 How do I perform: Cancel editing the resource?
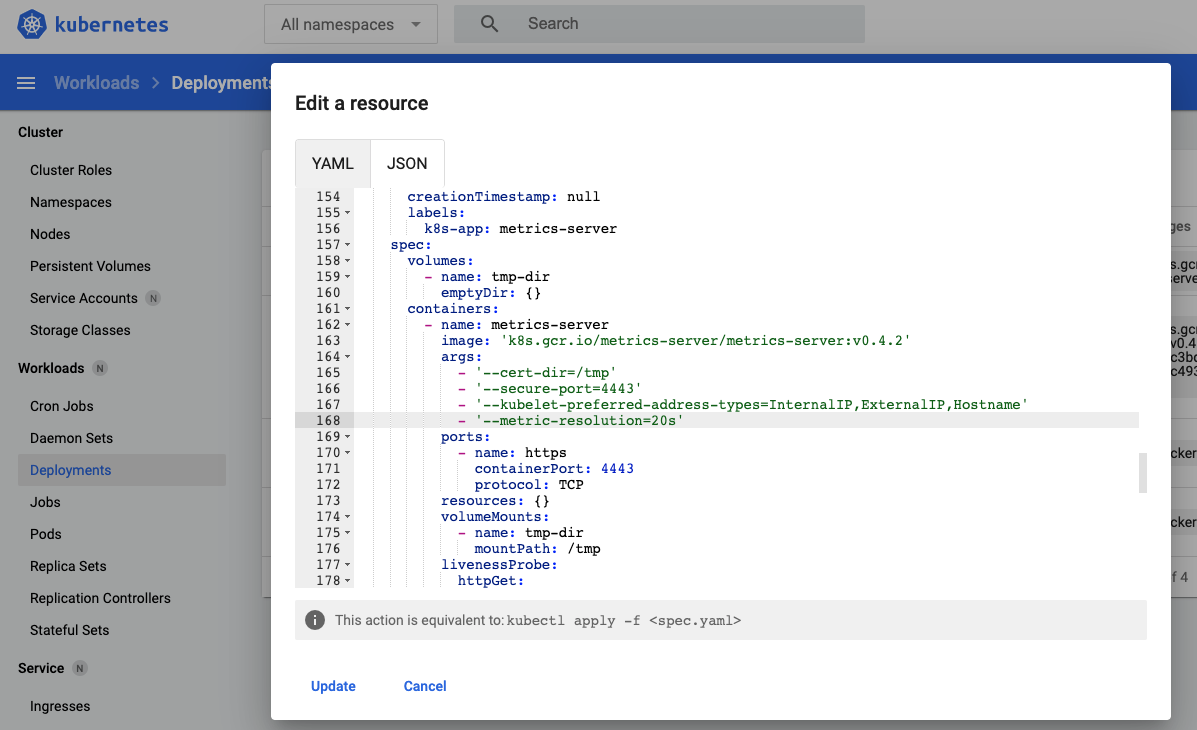point(424,686)
